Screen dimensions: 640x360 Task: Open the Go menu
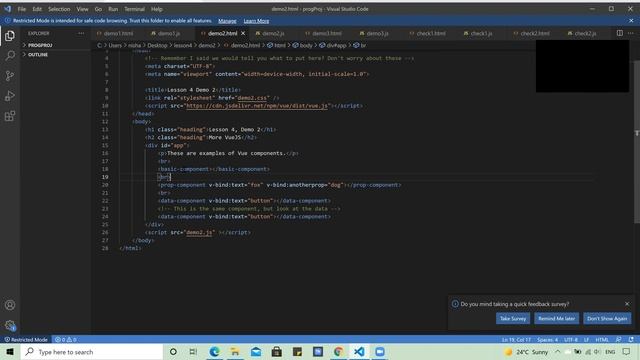(x=98, y=9)
